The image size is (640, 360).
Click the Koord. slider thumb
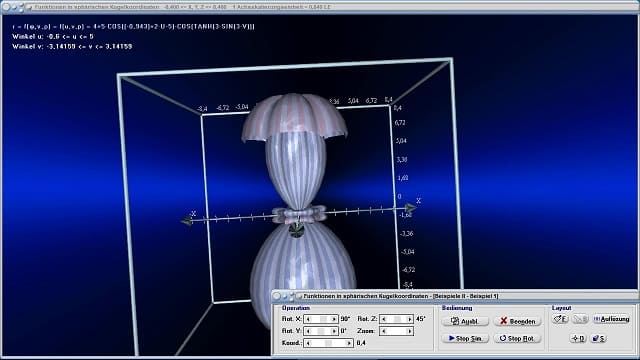pos(329,343)
